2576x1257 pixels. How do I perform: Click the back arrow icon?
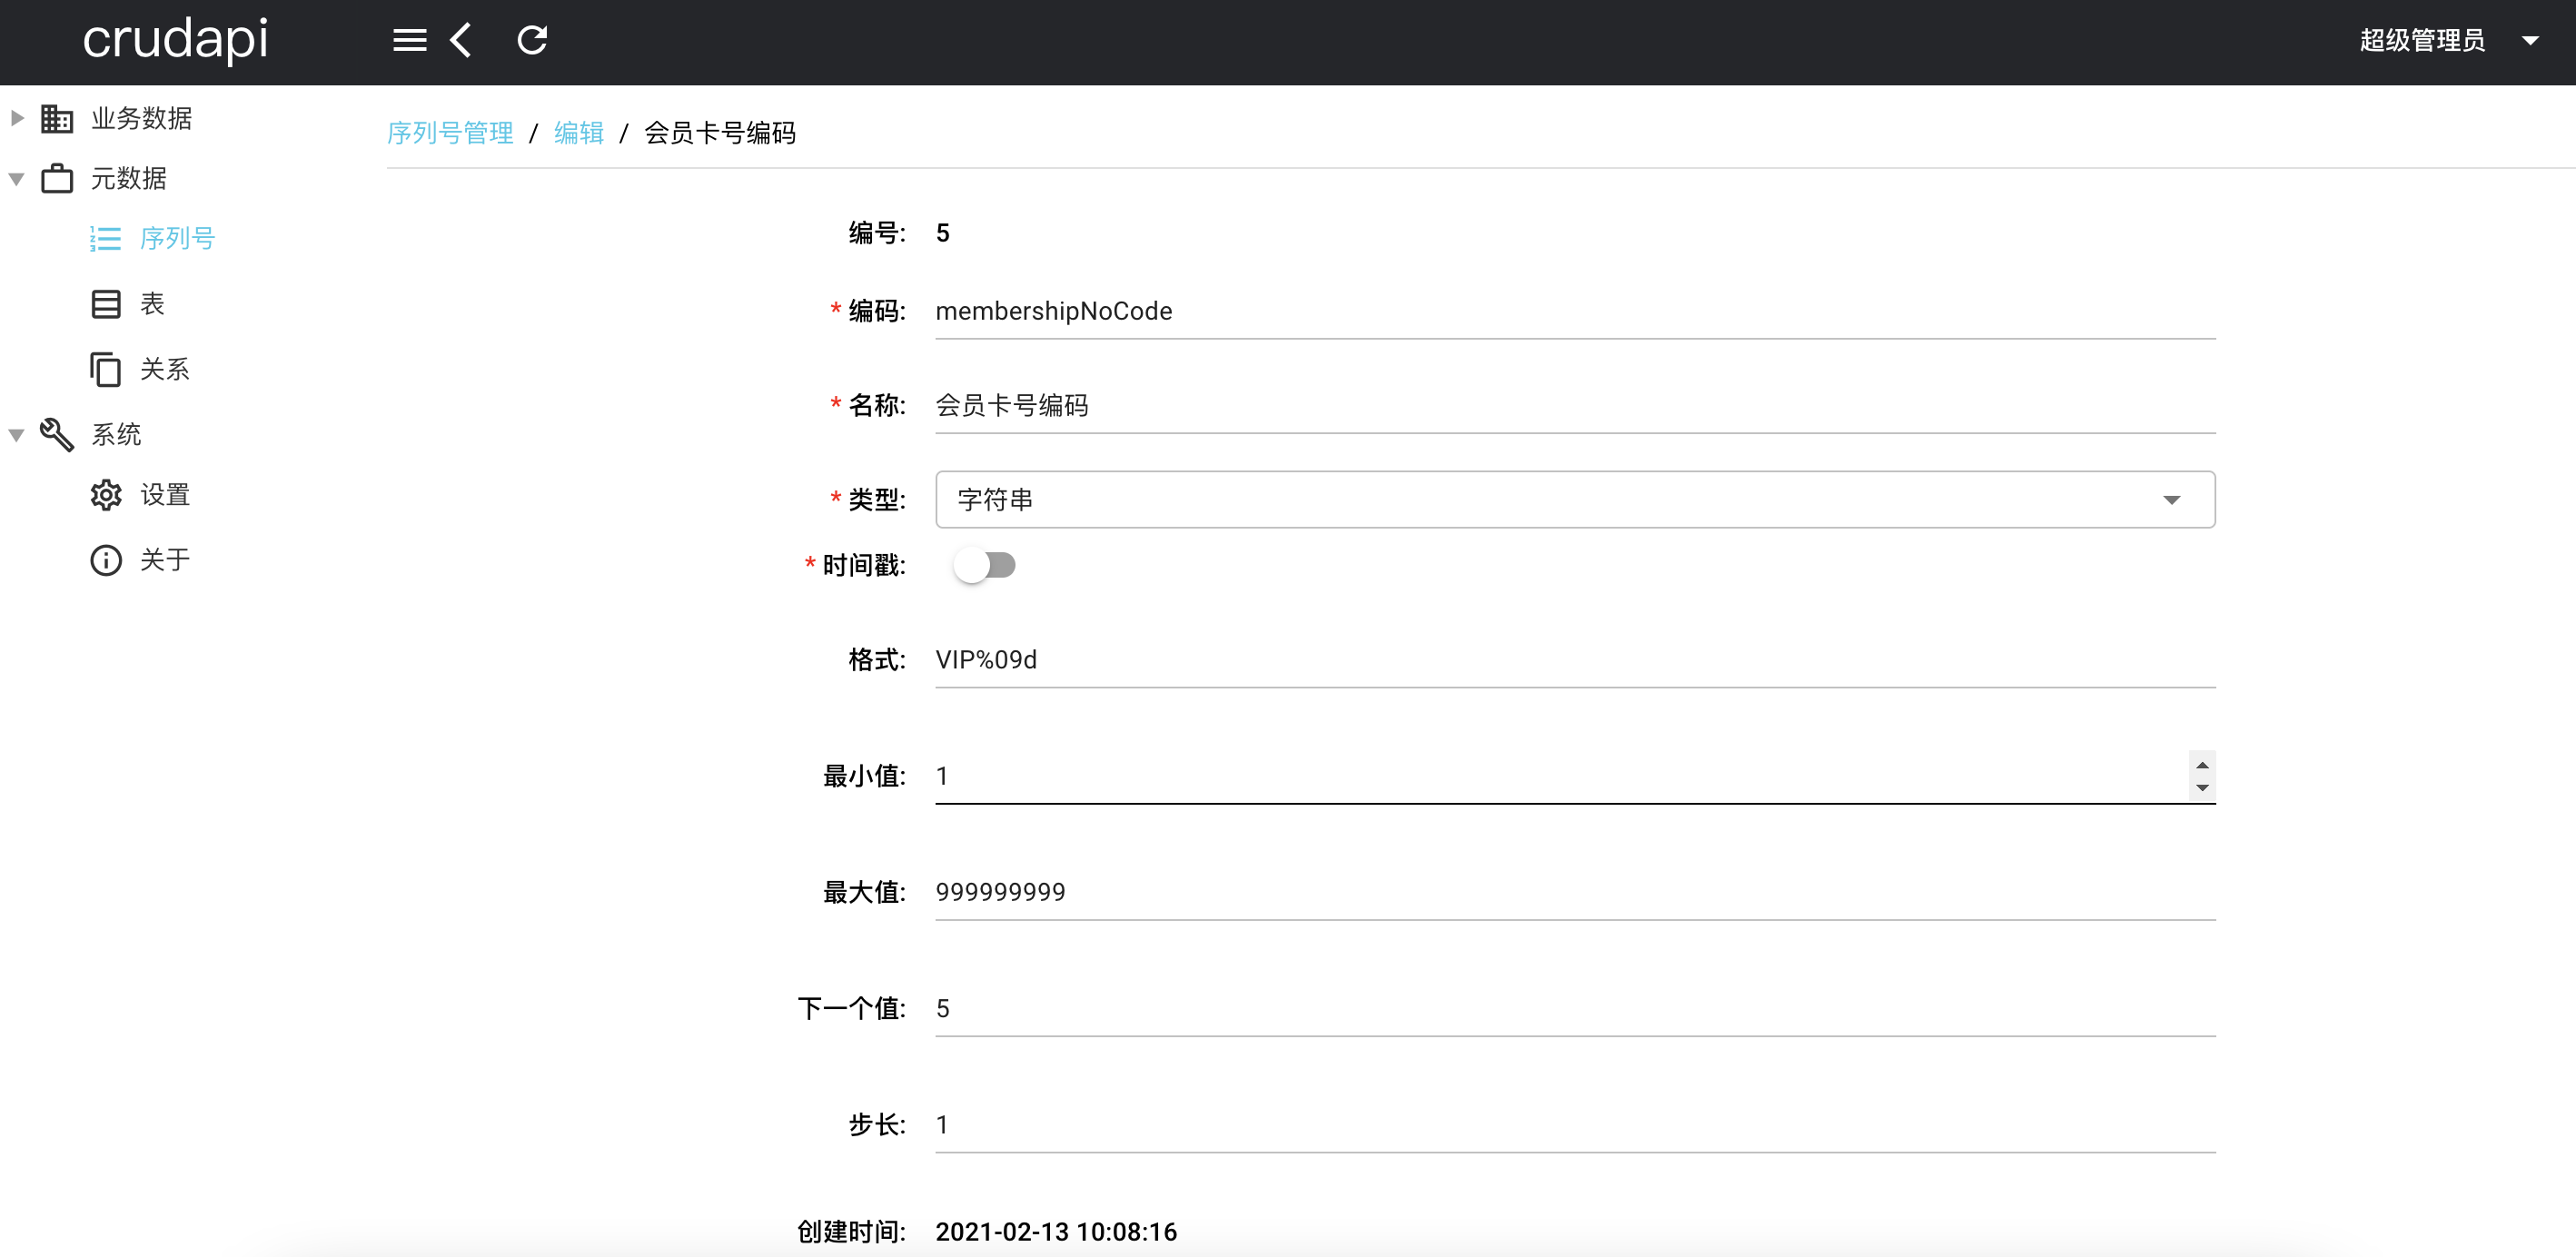click(x=461, y=40)
